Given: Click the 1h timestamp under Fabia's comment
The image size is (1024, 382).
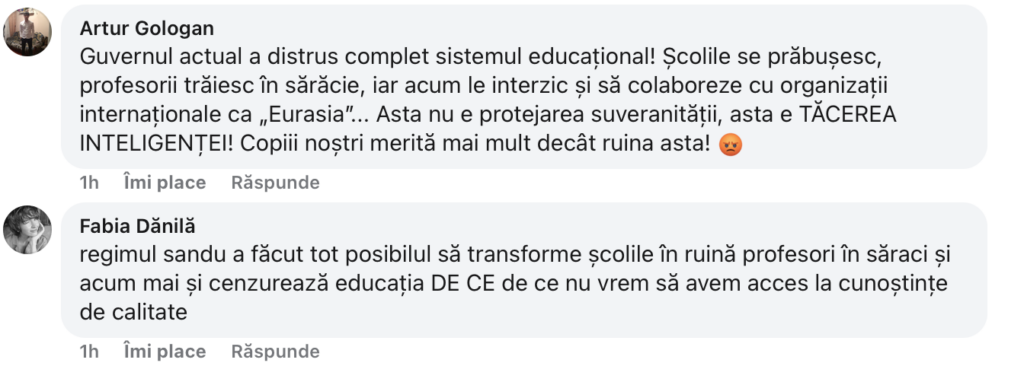Looking at the screenshot, I should 89,352.
